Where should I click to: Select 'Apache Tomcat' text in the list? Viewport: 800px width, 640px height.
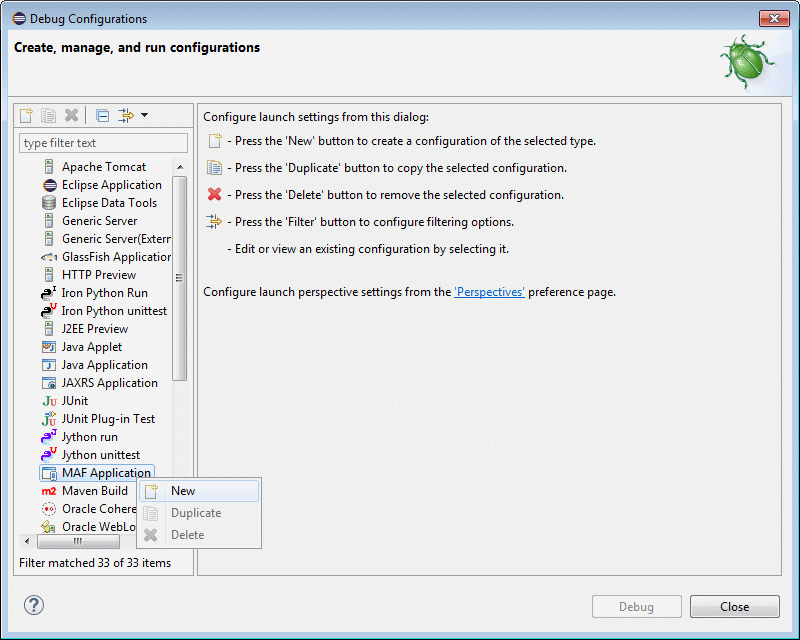(x=104, y=167)
